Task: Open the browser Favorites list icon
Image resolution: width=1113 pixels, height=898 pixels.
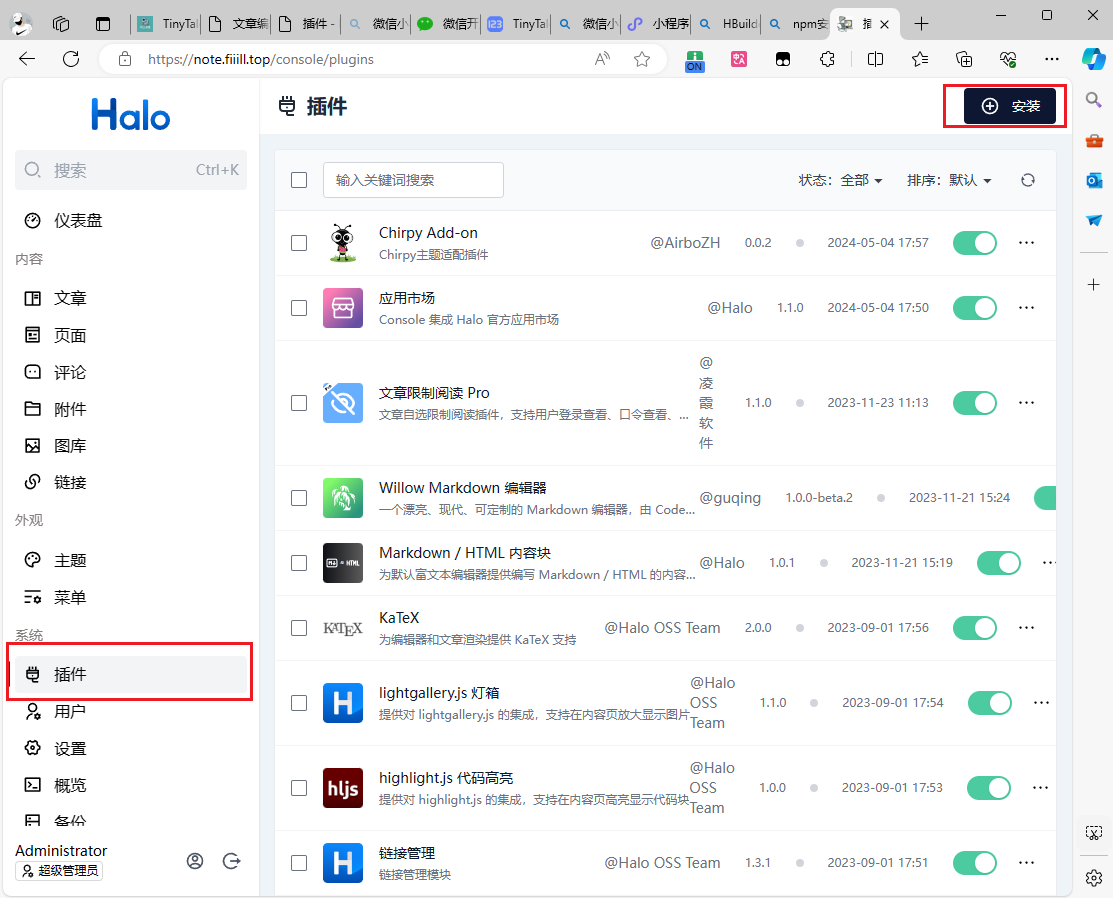Action: pos(920,59)
